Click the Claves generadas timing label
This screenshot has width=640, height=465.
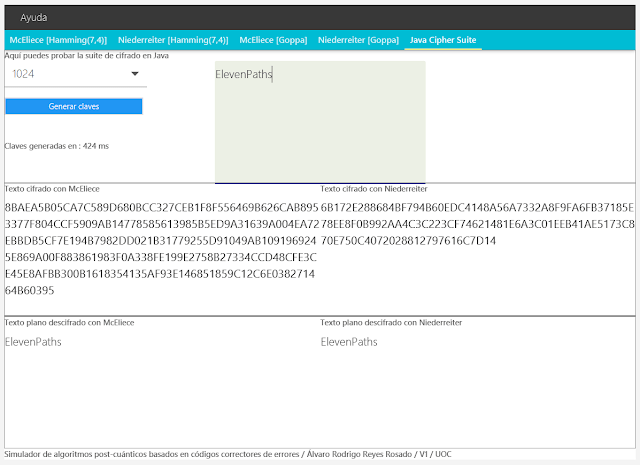coord(57,146)
